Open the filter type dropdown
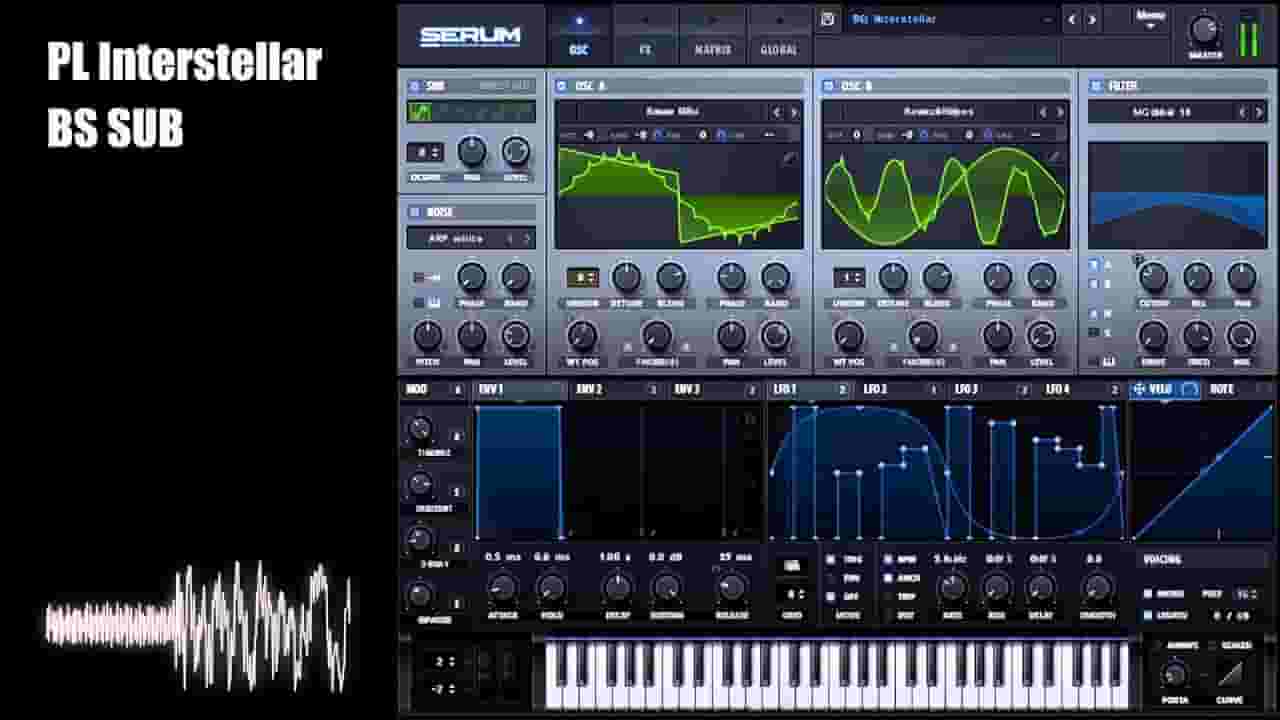This screenshot has height=720, width=1280. [1160, 112]
